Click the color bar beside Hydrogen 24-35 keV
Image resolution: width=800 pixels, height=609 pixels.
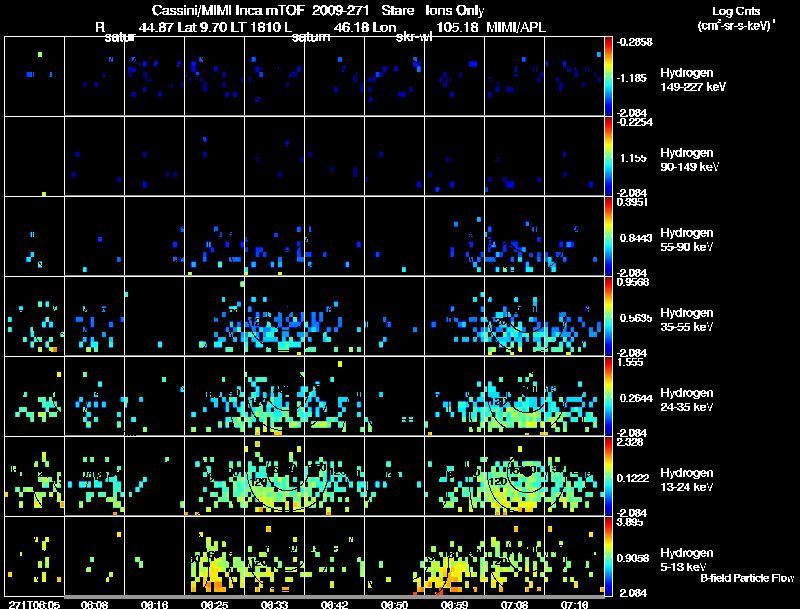point(608,396)
